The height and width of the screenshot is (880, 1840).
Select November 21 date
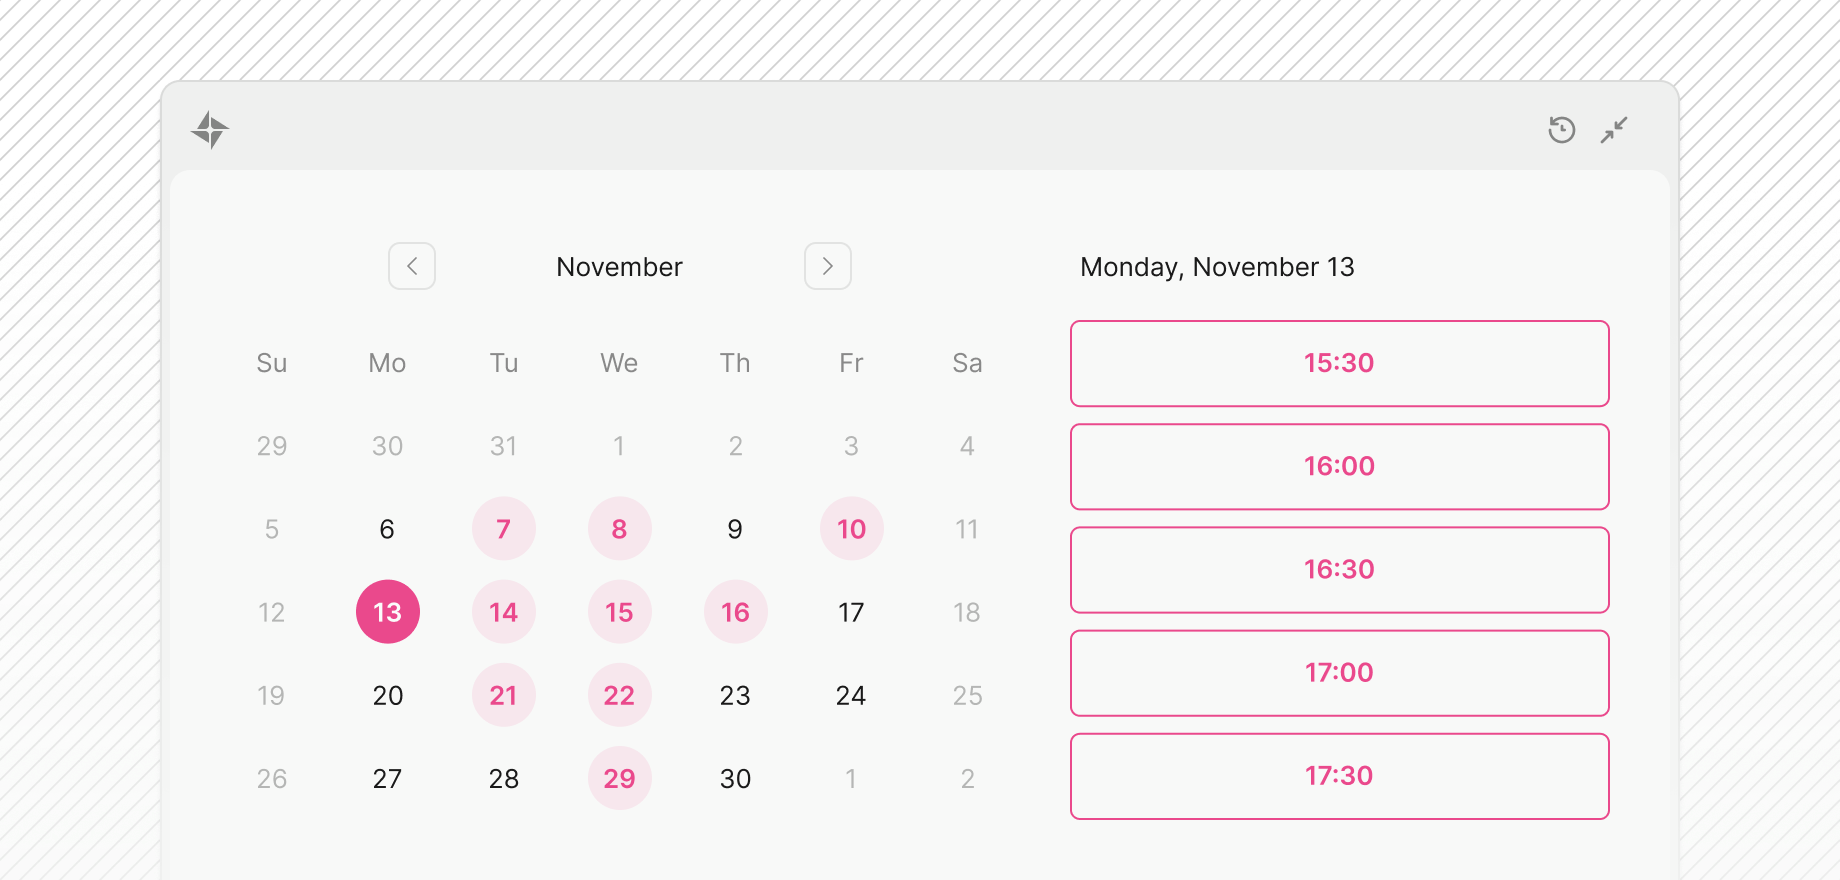504,695
